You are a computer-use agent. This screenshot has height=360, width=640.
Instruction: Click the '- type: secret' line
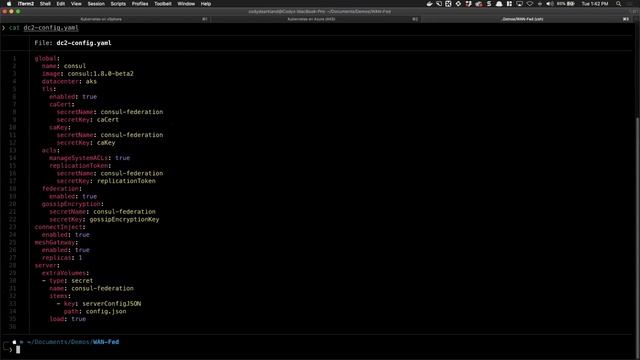tap(67, 281)
